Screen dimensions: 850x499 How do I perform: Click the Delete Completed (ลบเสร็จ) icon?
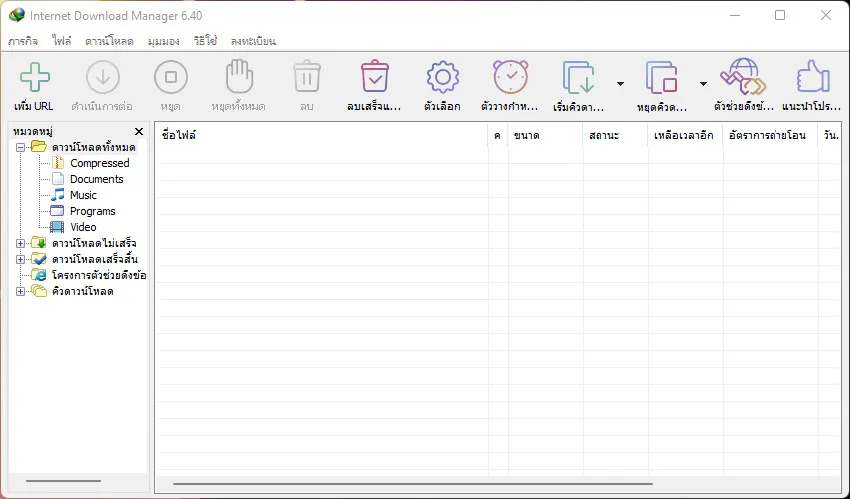(375, 77)
